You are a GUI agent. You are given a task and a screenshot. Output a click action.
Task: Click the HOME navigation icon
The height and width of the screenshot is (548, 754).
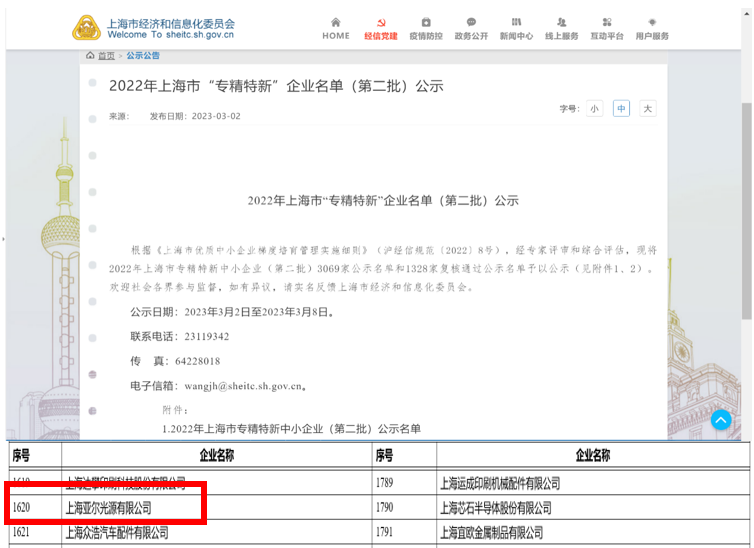(336, 23)
